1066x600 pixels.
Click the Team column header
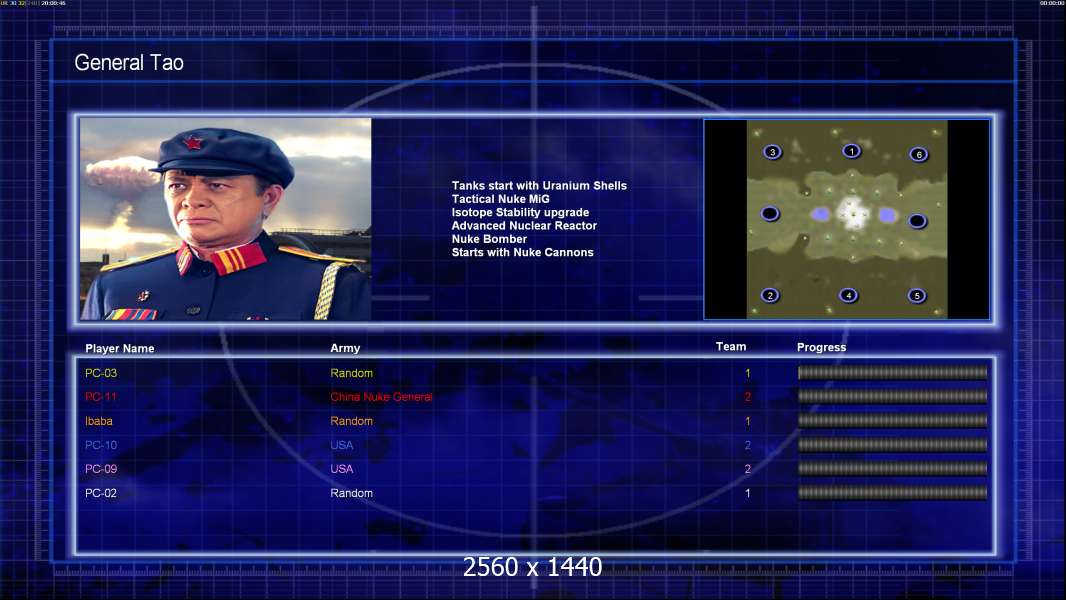(731, 347)
